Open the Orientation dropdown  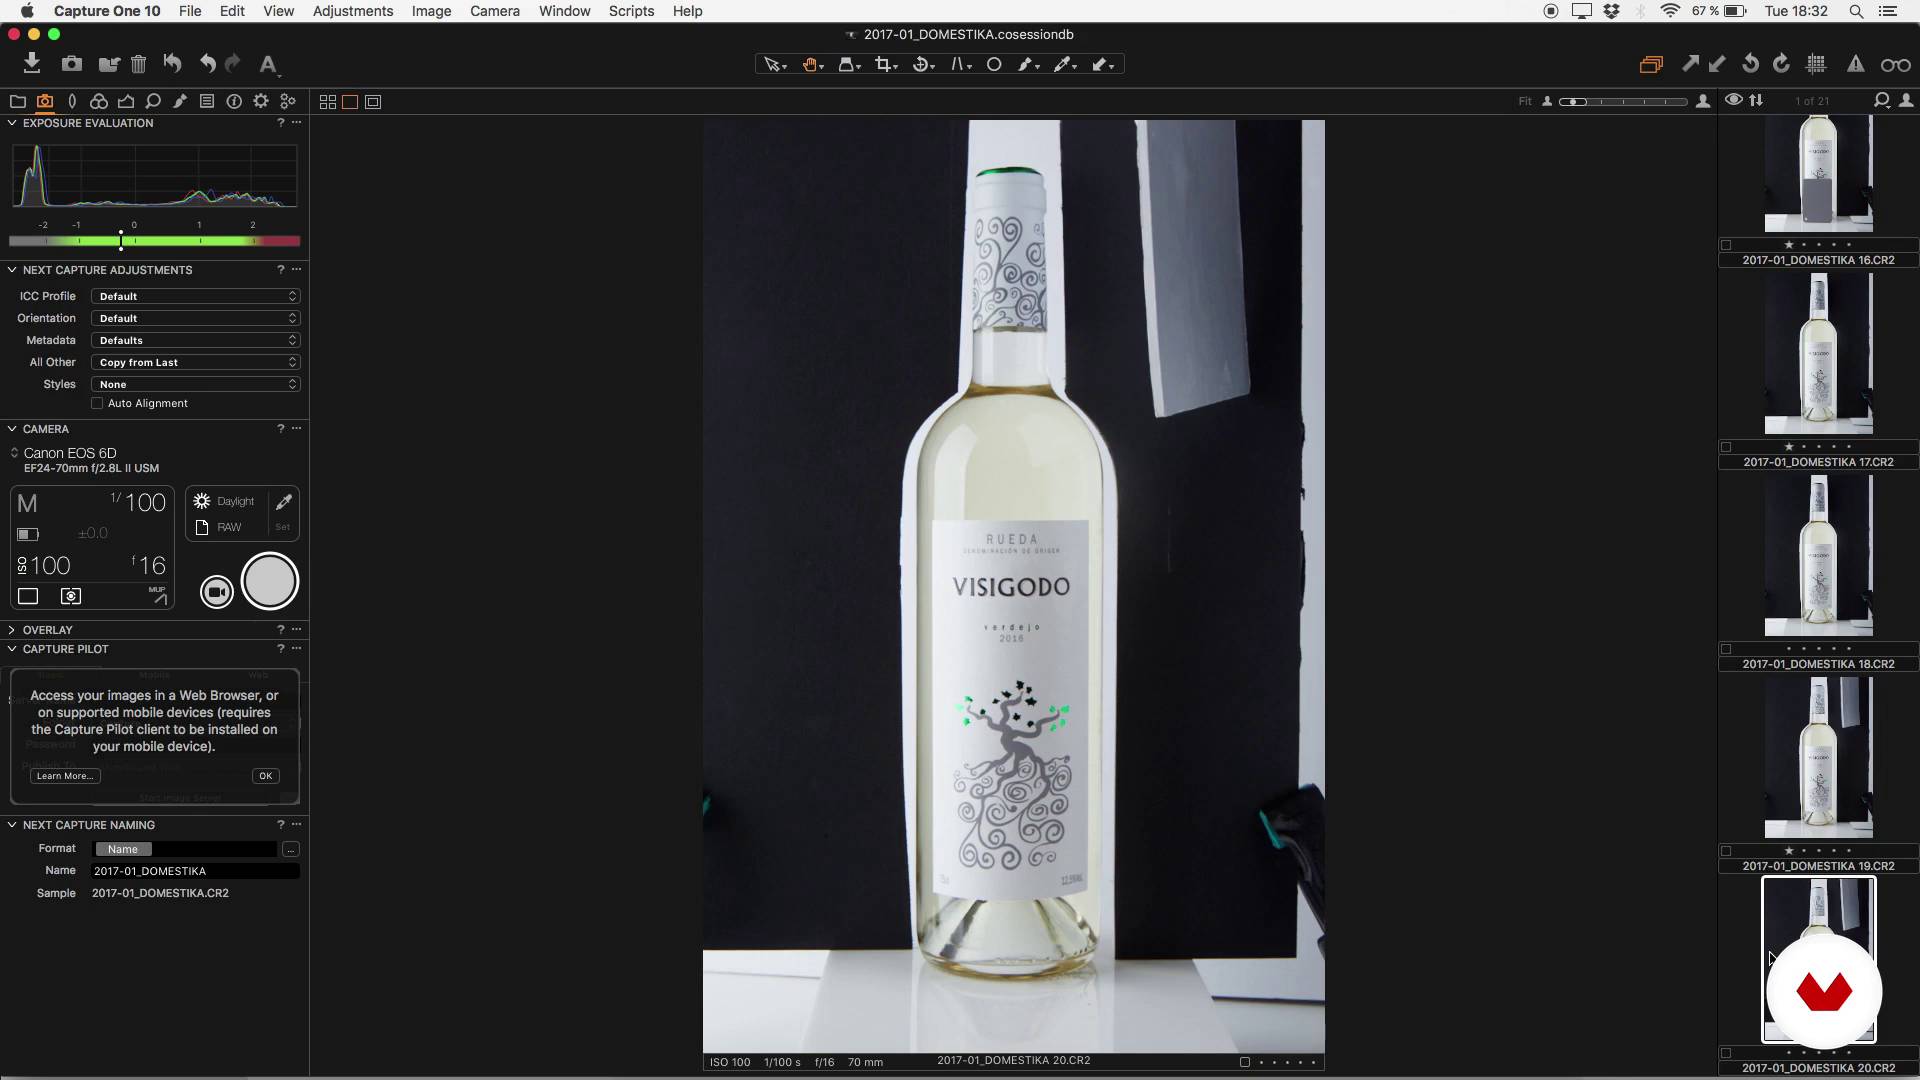(196, 318)
